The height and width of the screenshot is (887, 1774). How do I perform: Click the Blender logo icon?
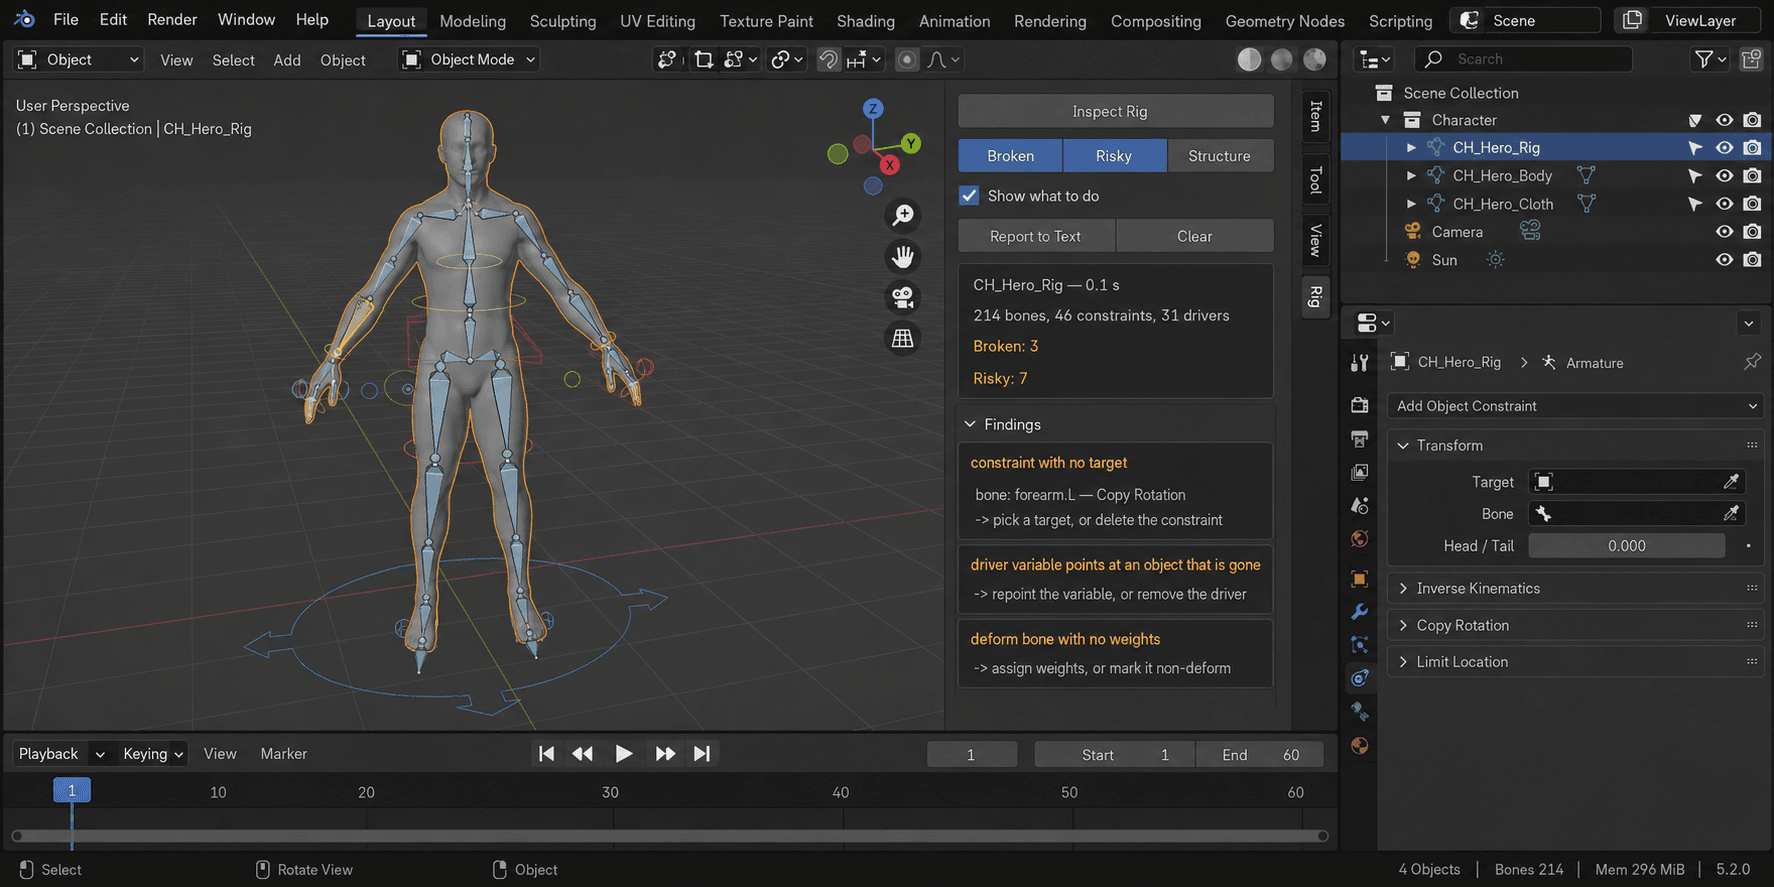[24, 19]
